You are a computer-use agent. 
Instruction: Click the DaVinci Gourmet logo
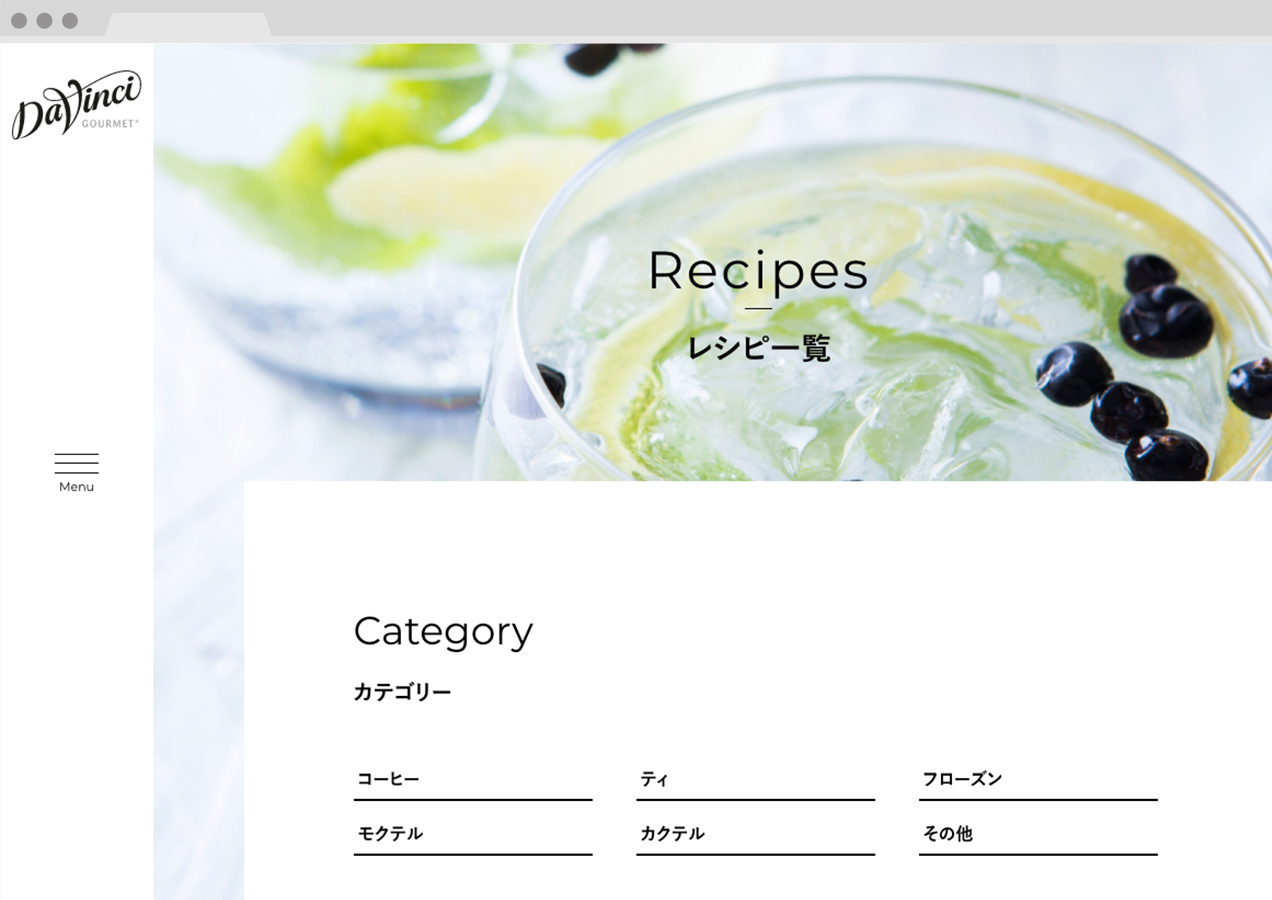pyautogui.click(x=76, y=104)
